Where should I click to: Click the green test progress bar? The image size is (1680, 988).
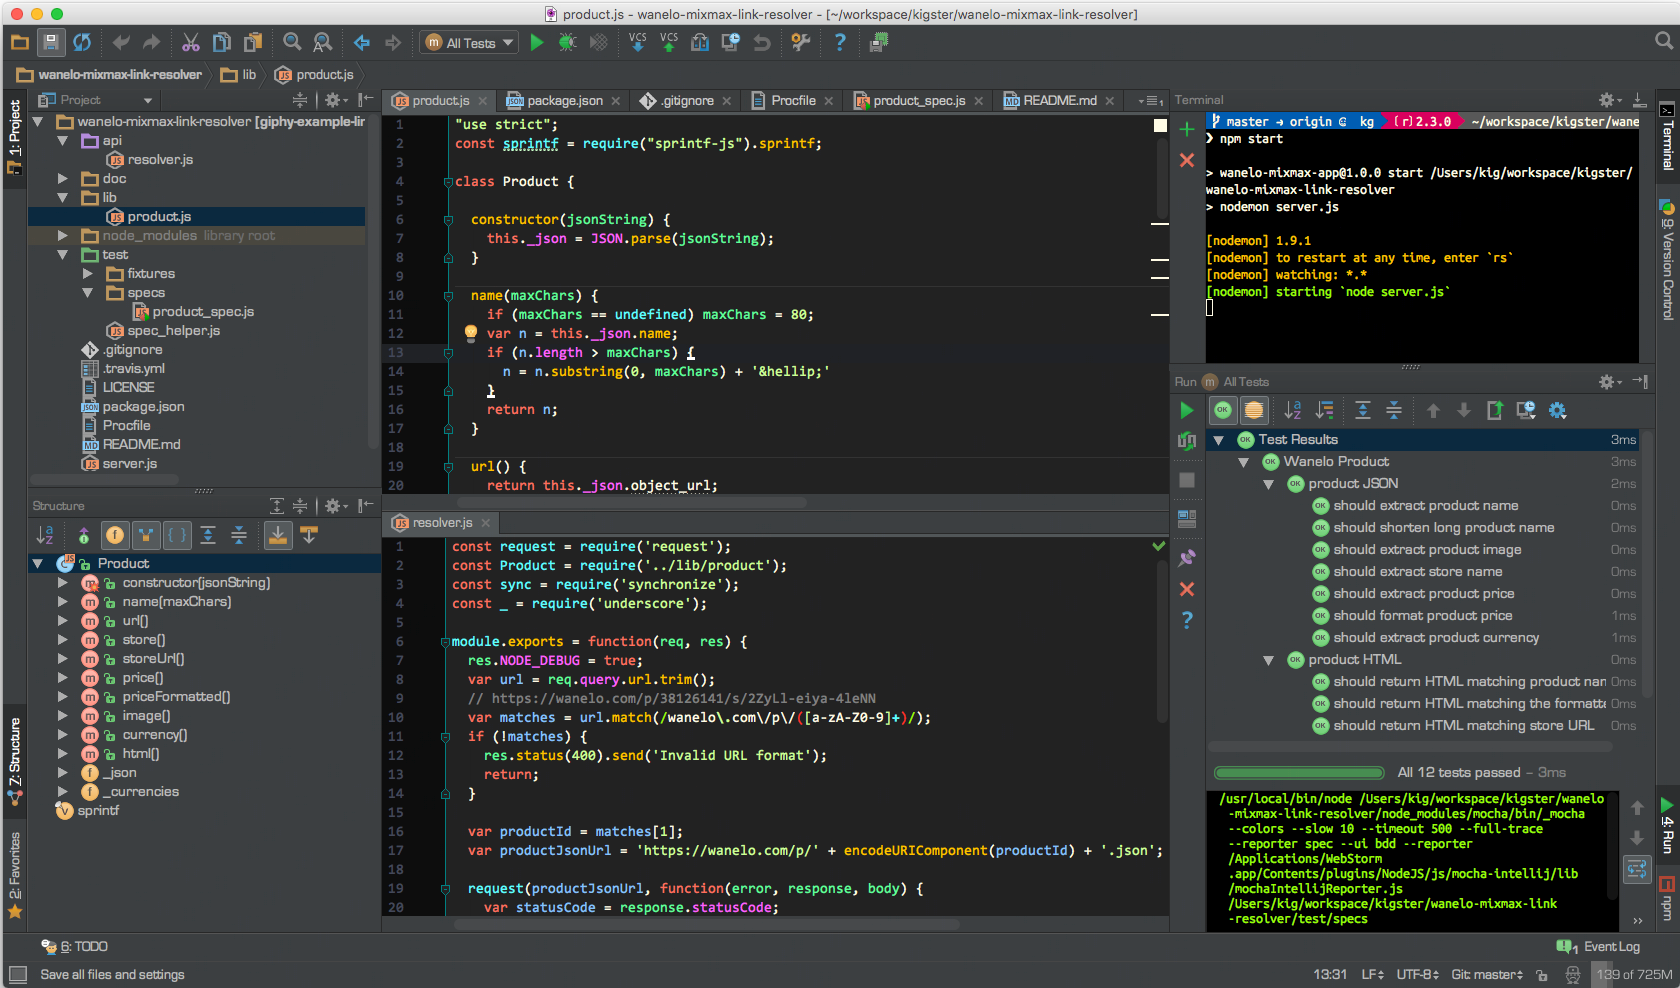[1298, 773]
